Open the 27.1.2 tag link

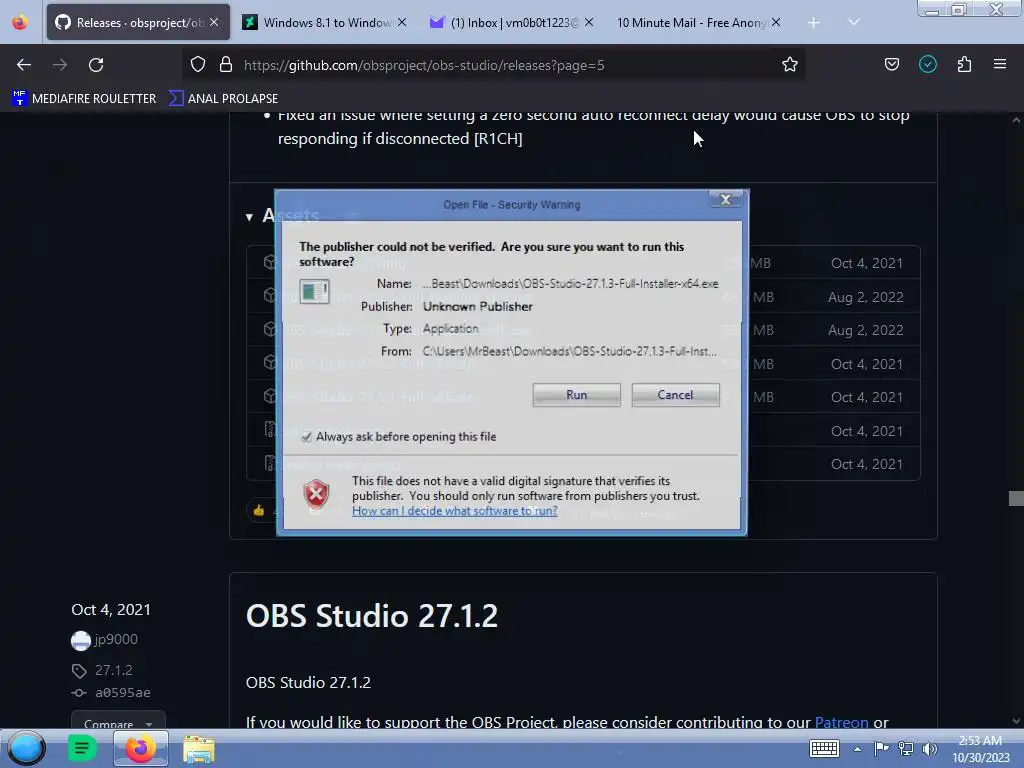pos(114,670)
